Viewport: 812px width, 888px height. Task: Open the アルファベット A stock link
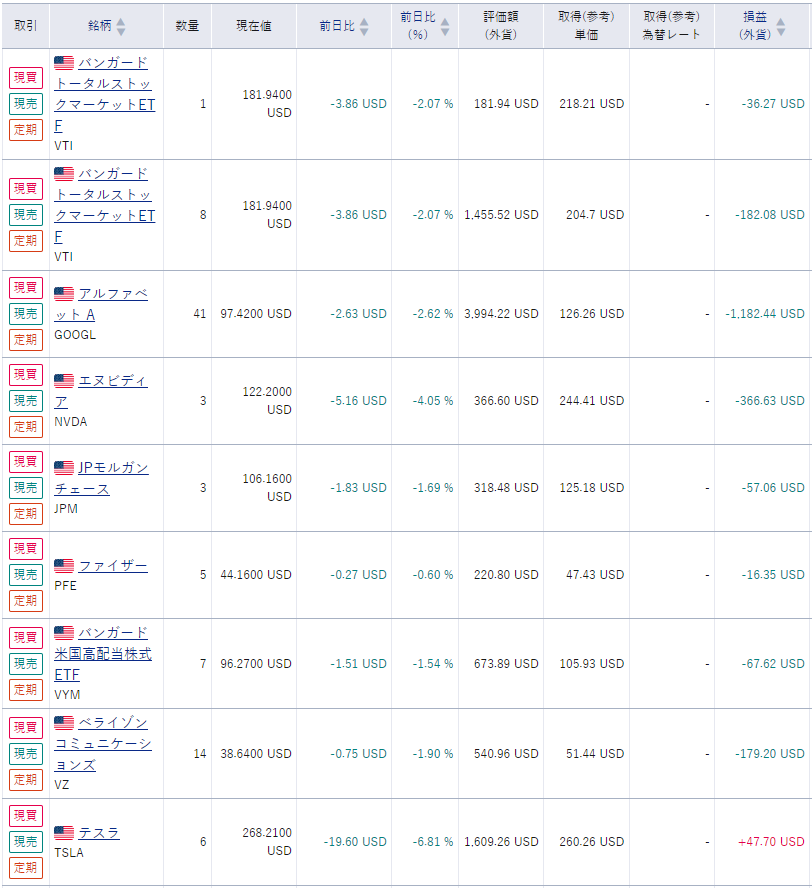(101, 304)
